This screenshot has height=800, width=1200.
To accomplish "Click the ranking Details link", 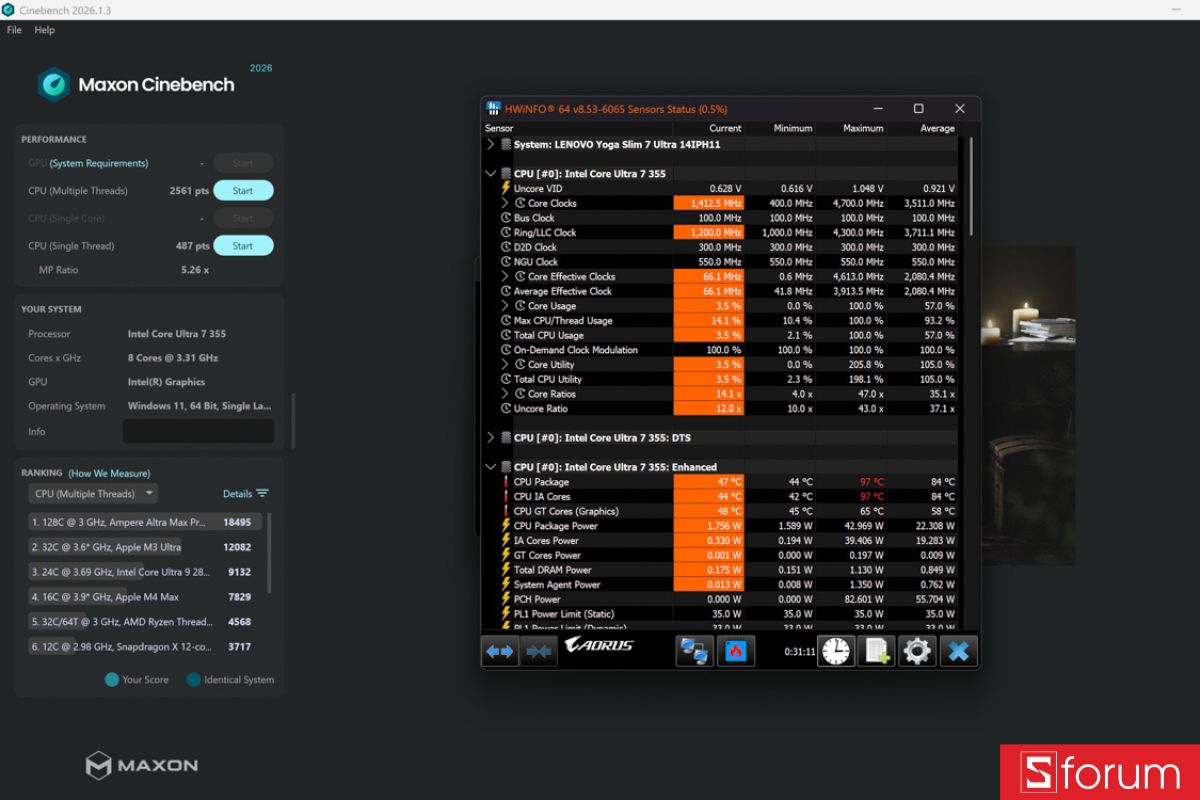I will [x=237, y=494].
